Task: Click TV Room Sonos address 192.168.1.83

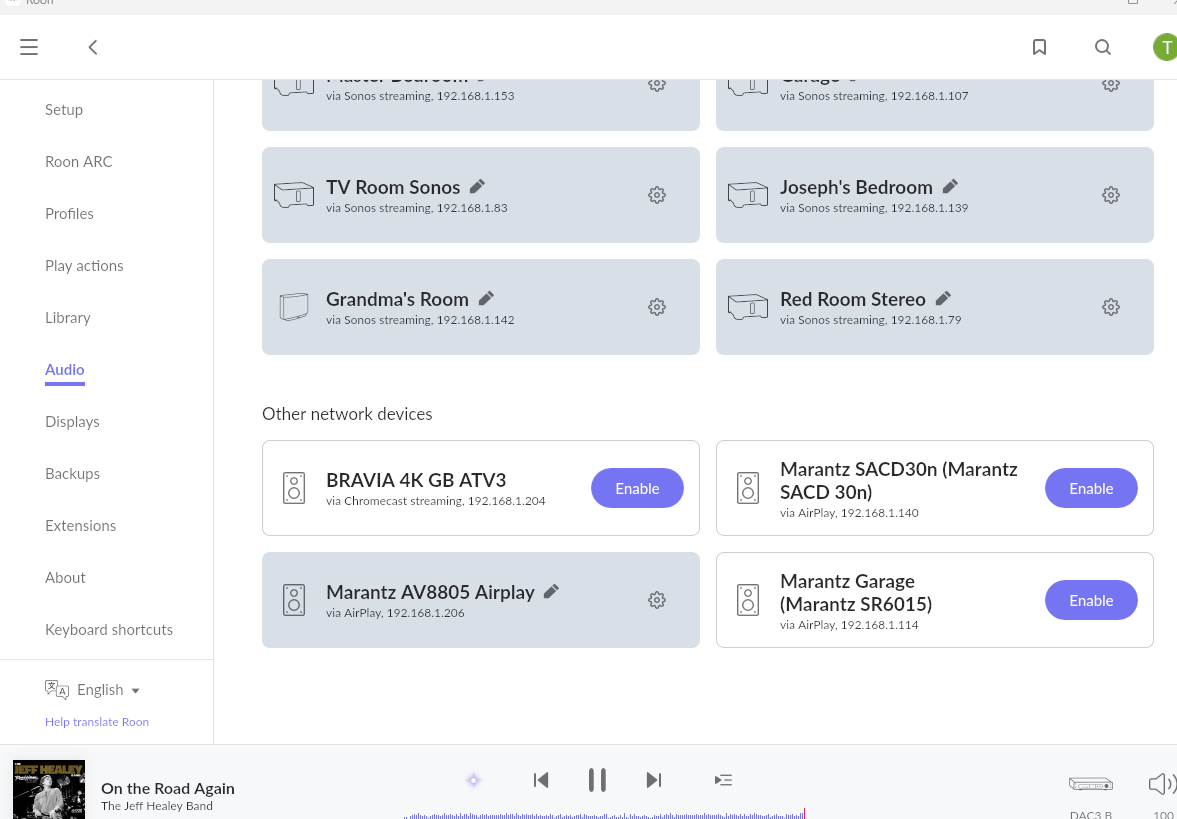Action: 472,208
